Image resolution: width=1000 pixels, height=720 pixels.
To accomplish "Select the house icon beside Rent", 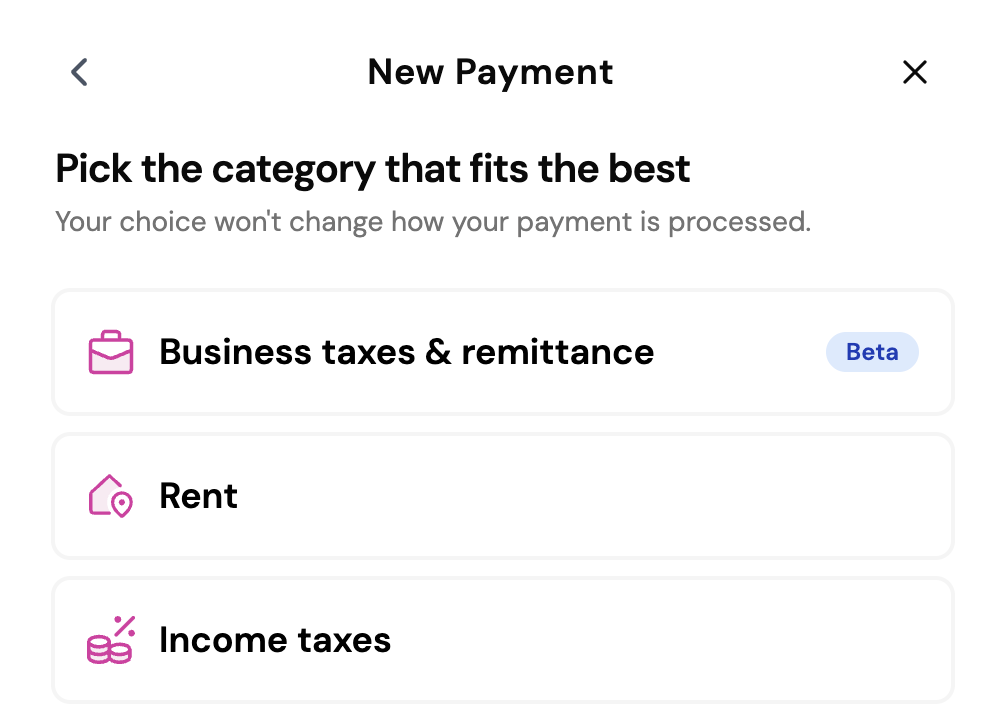I will pyautogui.click(x=108, y=495).
